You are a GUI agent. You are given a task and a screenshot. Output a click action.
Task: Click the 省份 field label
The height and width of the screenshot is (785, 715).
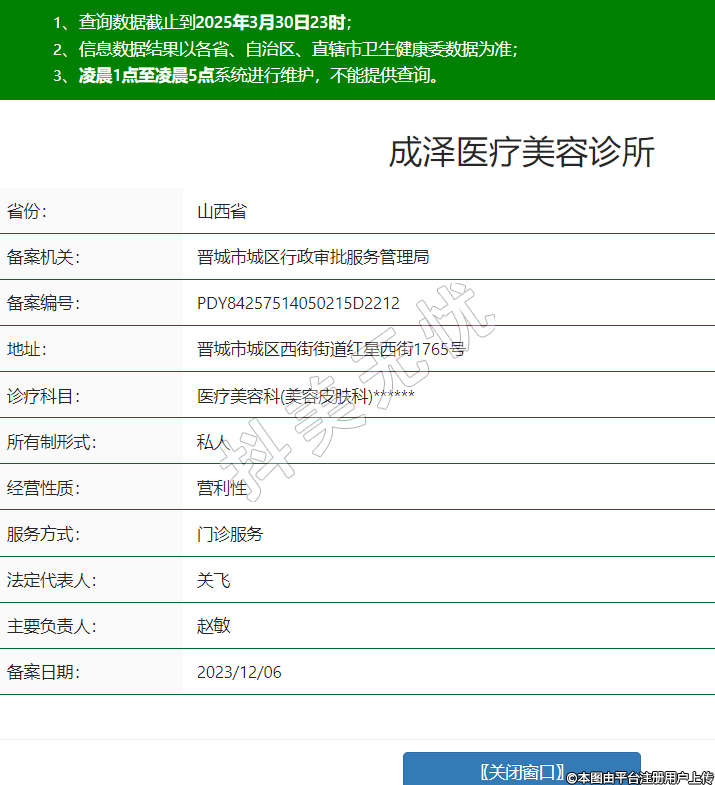click(27, 211)
